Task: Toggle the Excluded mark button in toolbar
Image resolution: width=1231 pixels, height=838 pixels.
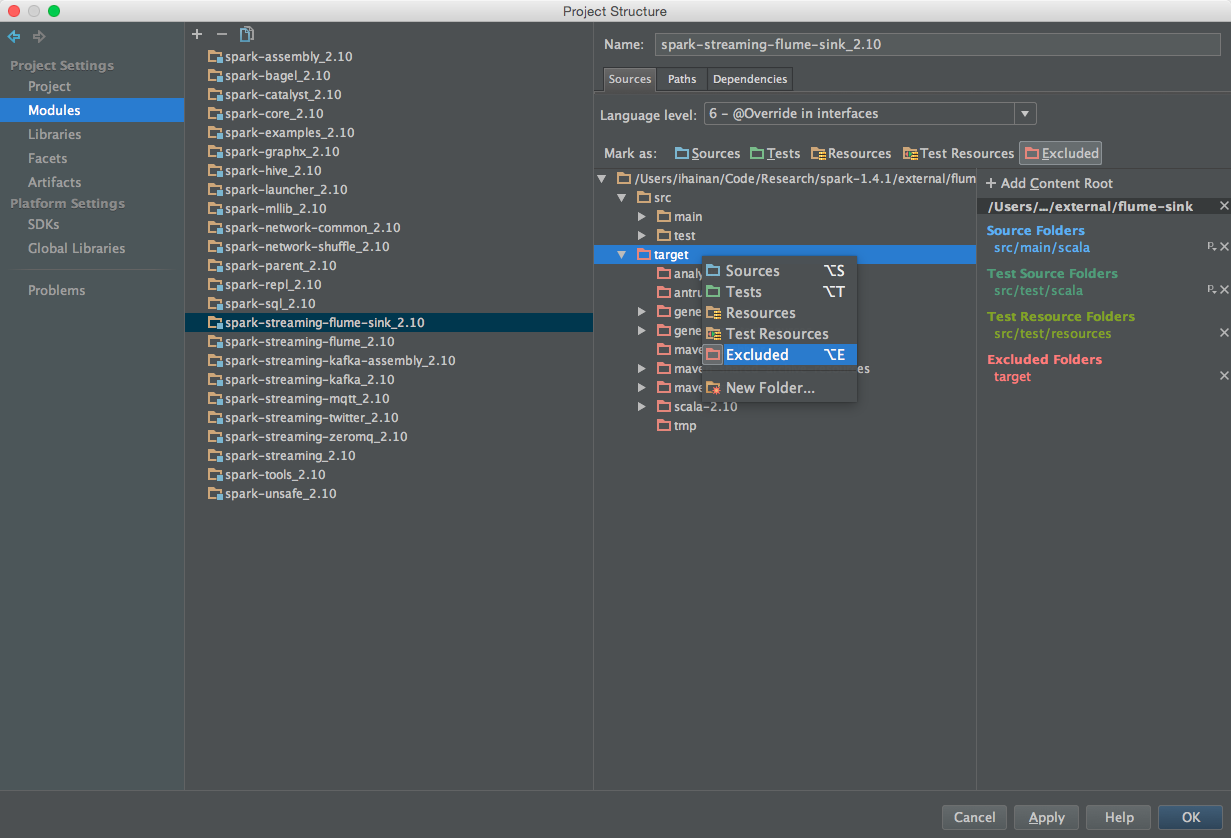Action: [x=1060, y=153]
